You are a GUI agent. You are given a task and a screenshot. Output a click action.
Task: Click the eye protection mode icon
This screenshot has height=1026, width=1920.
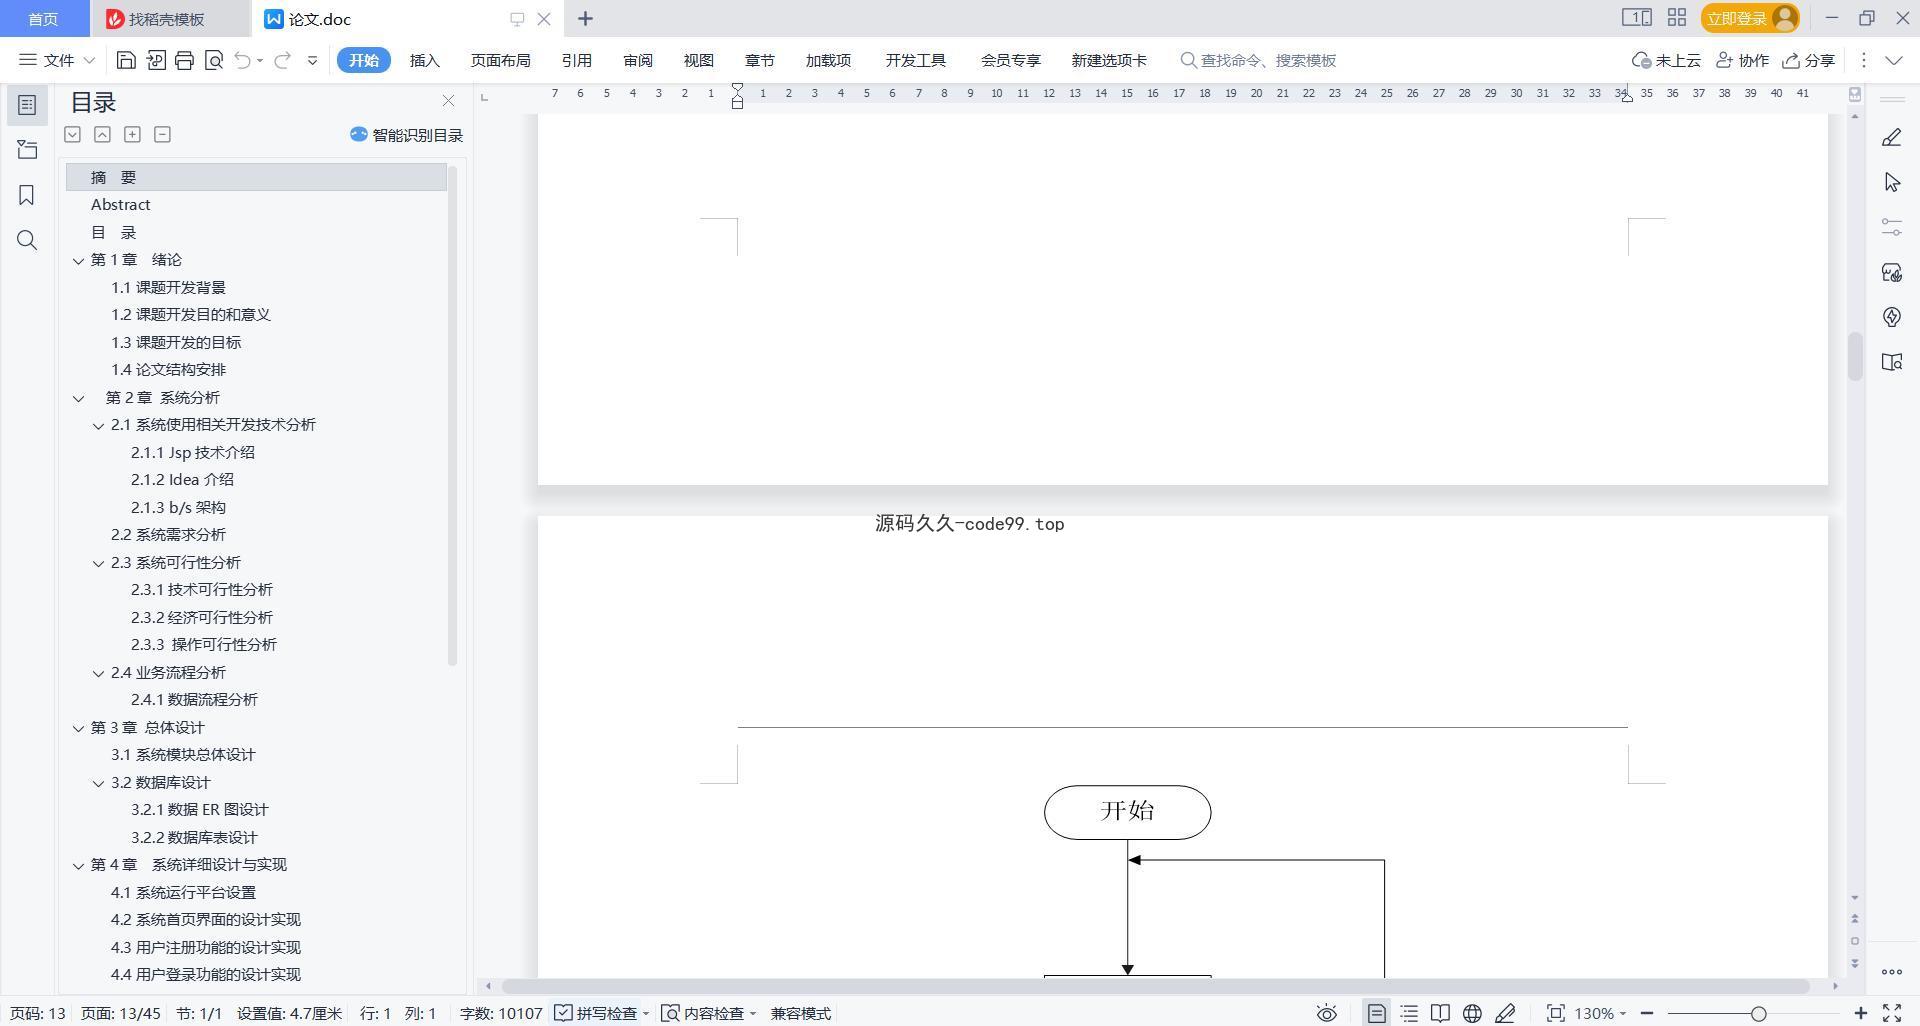[x=1326, y=1013]
